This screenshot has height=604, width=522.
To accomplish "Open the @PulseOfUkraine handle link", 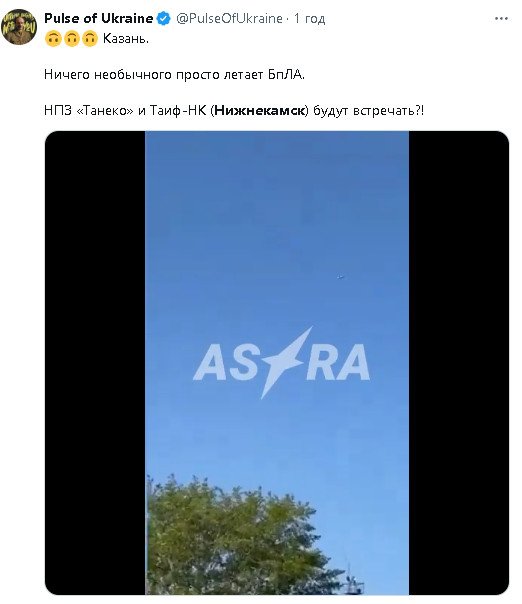I will (x=229, y=18).
